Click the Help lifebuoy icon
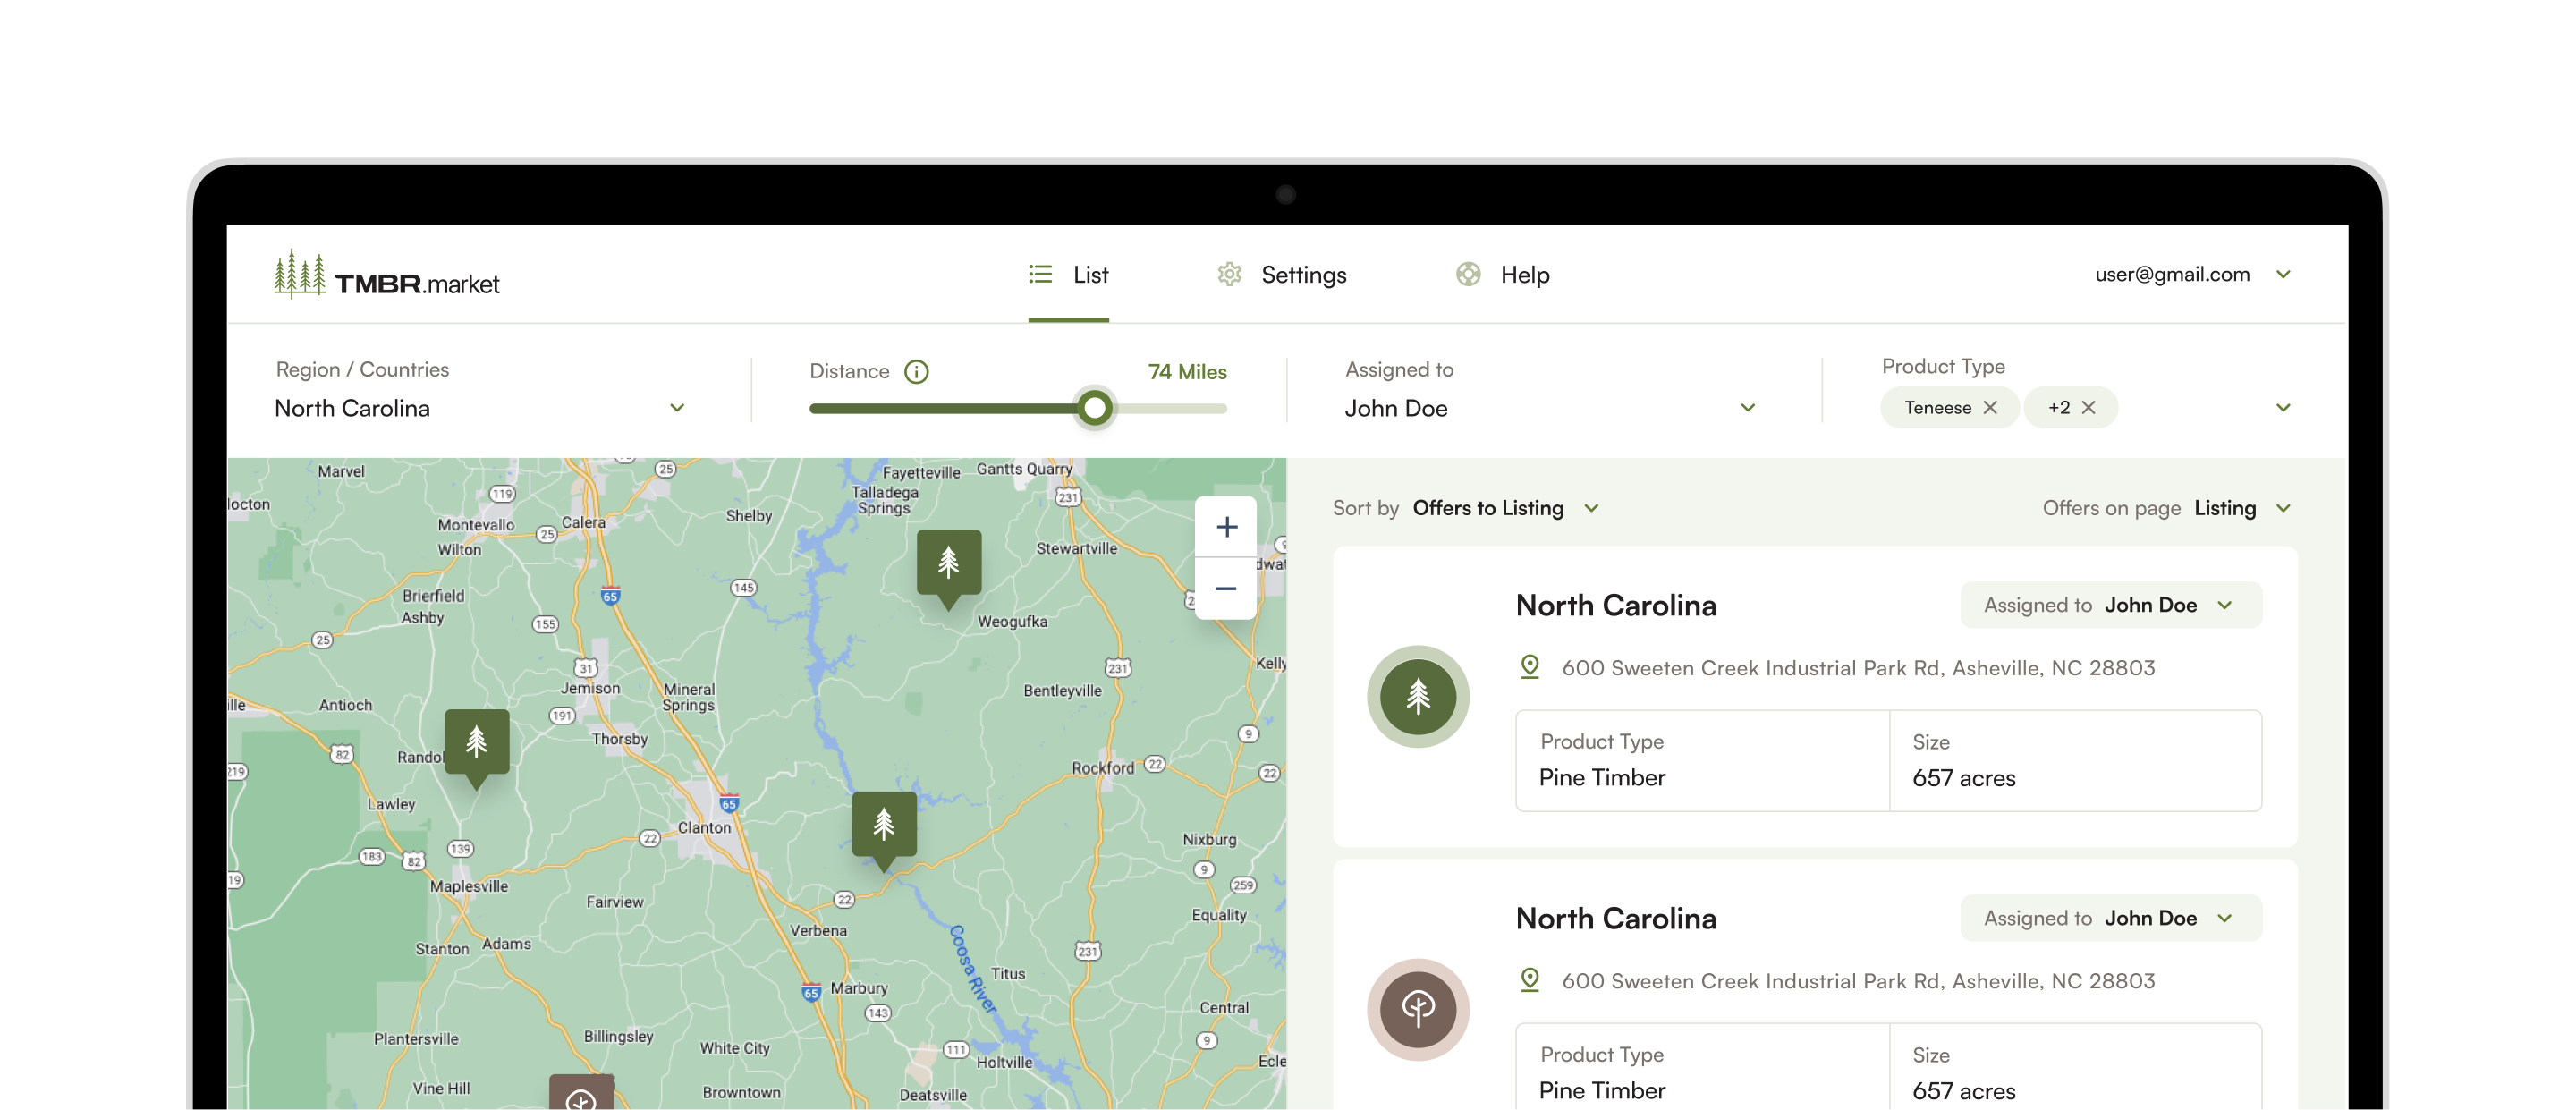The width and height of the screenshot is (2576, 1110). (1468, 274)
